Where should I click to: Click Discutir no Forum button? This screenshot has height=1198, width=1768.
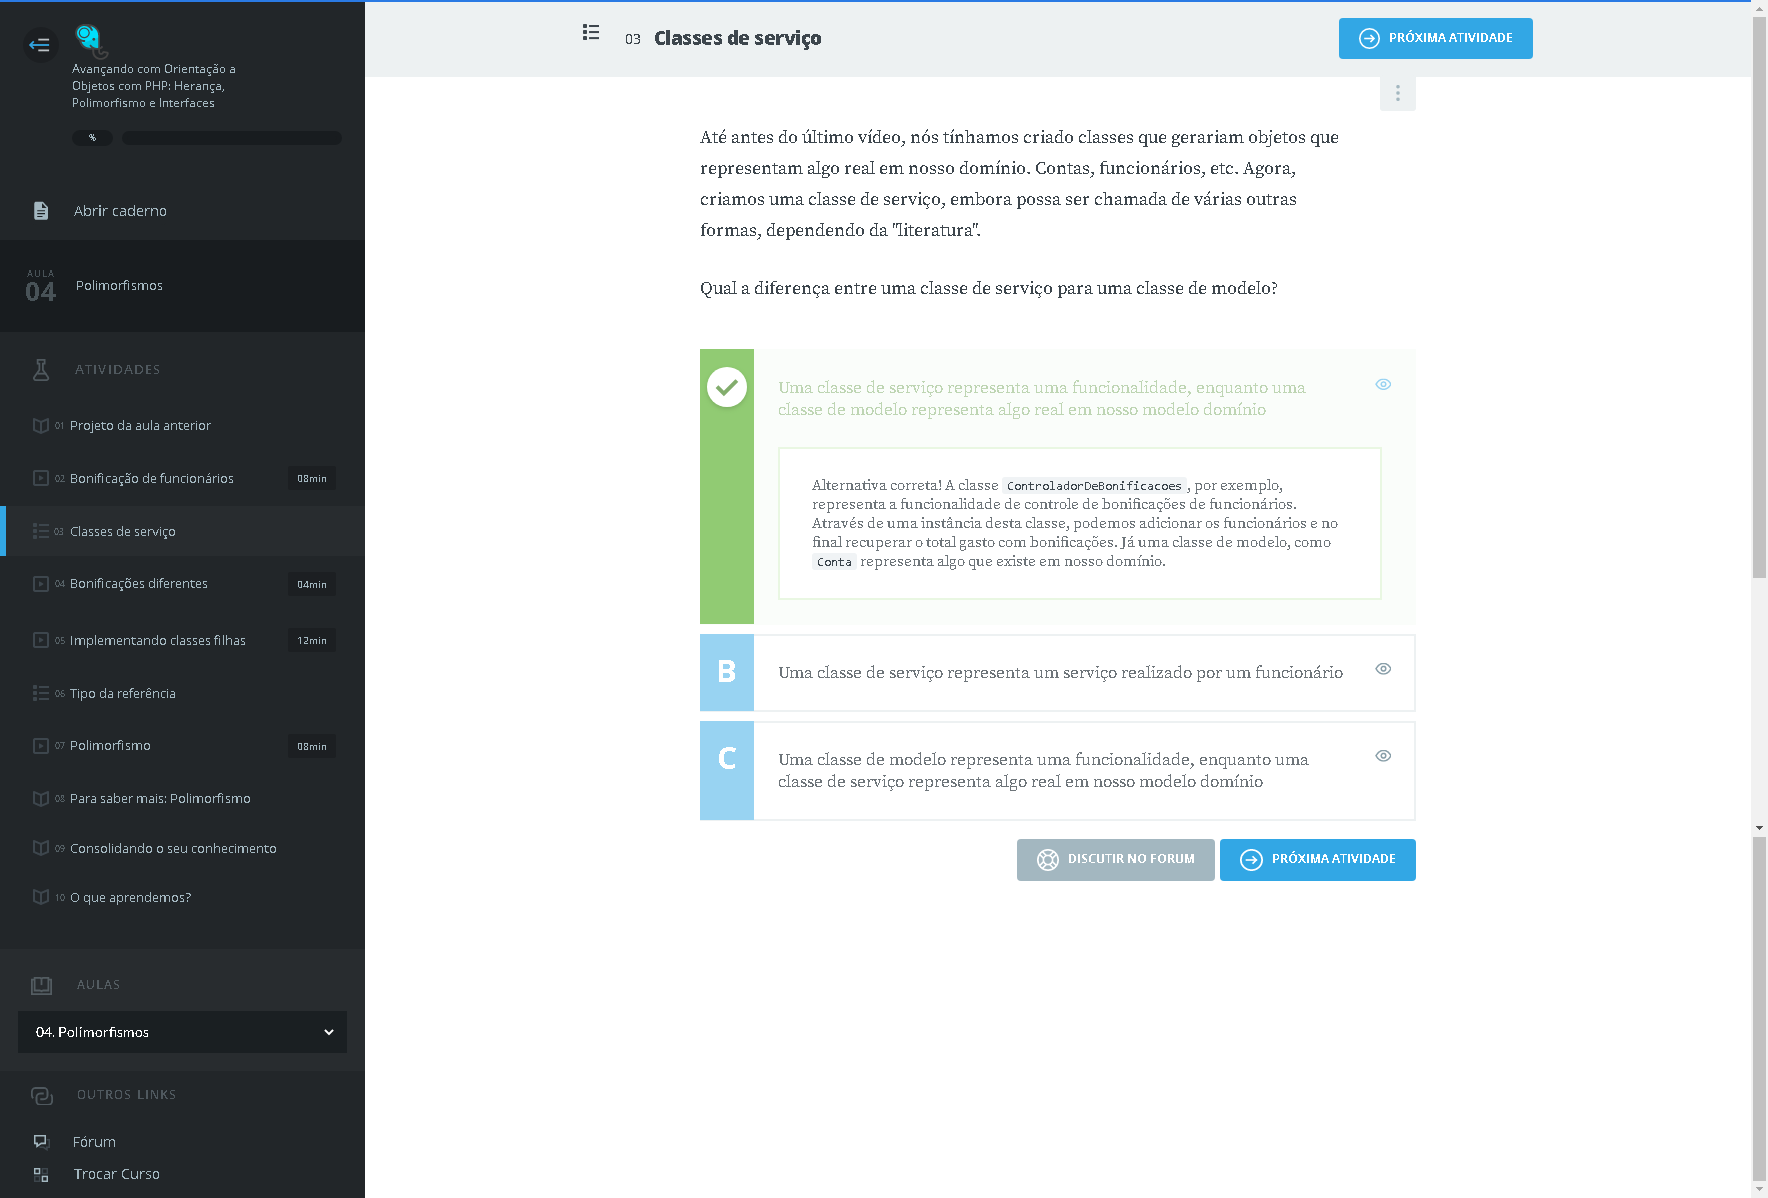tap(1115, 860)
